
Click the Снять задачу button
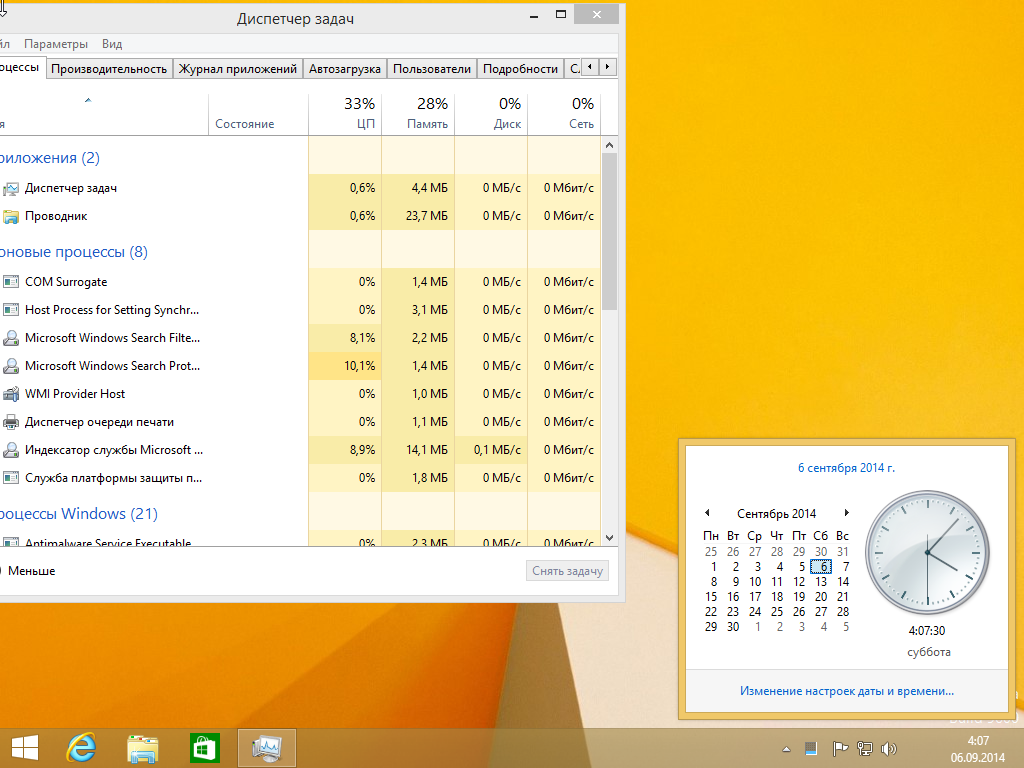567,570
